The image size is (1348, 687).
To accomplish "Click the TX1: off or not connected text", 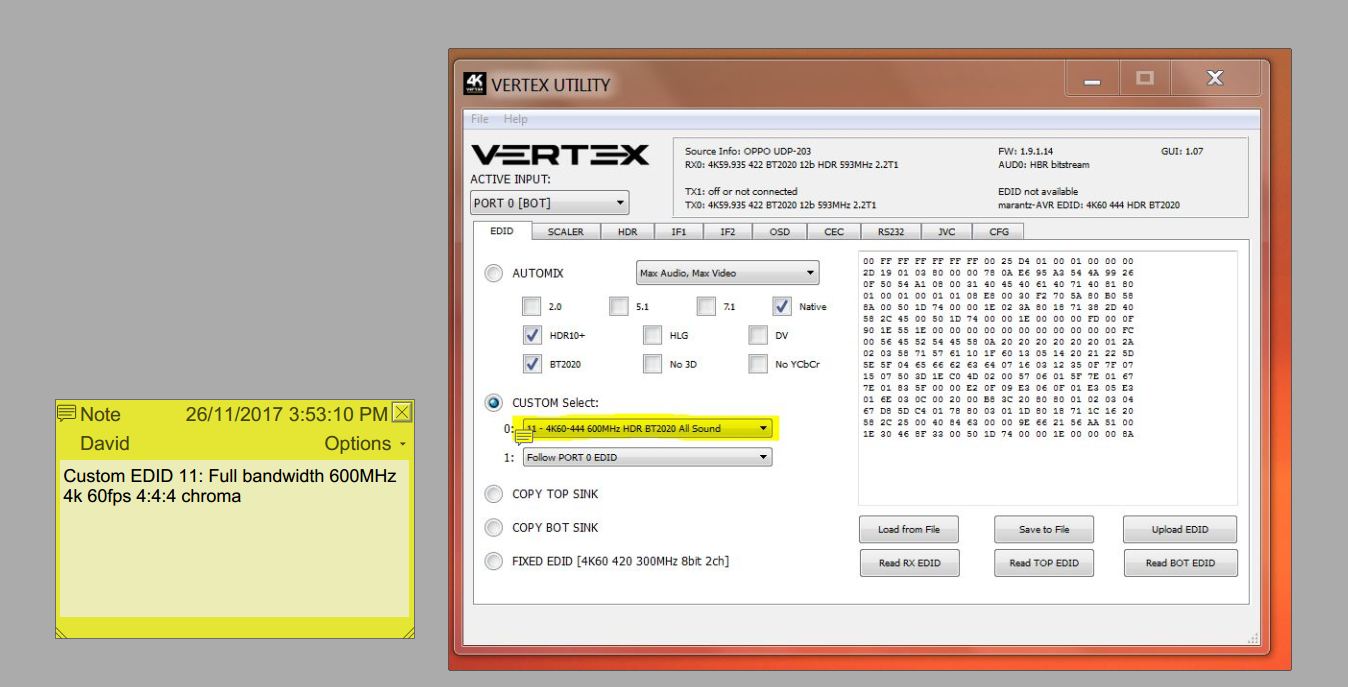I will click(x=741, y=191).
